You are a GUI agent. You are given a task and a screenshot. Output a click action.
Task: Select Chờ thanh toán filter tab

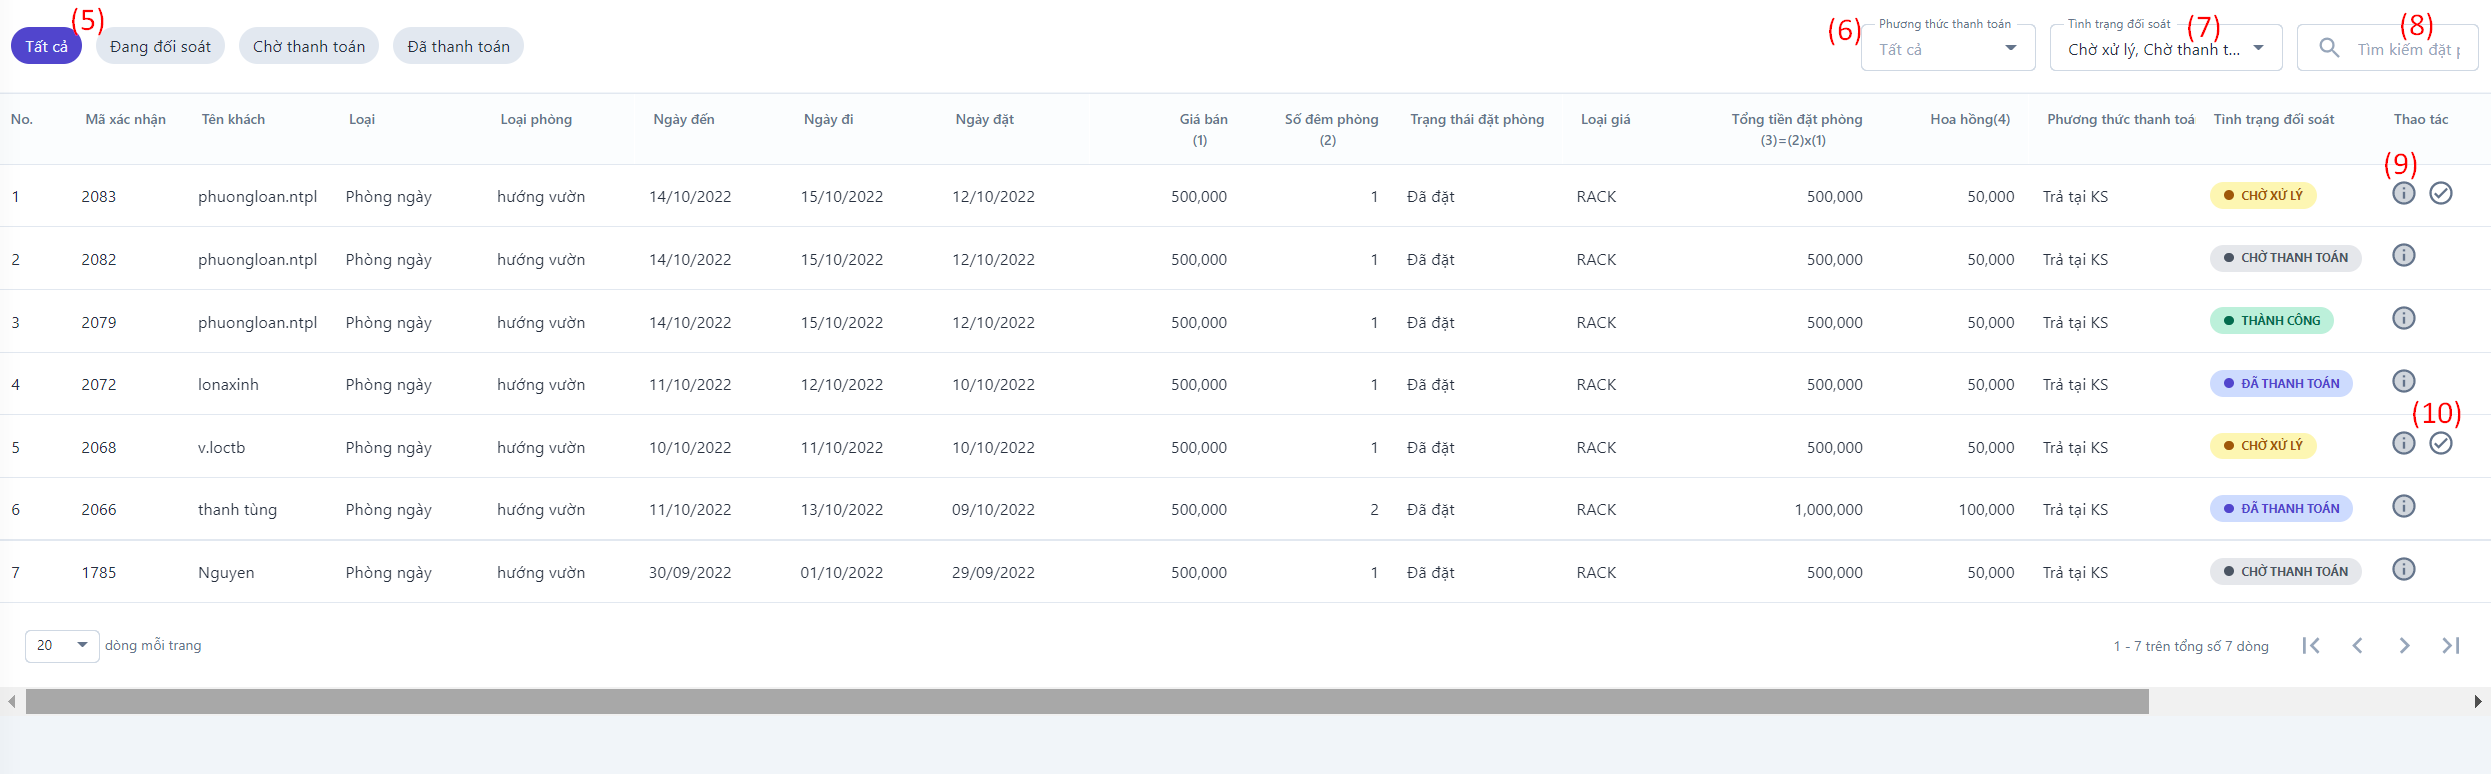tap(308, 47)
